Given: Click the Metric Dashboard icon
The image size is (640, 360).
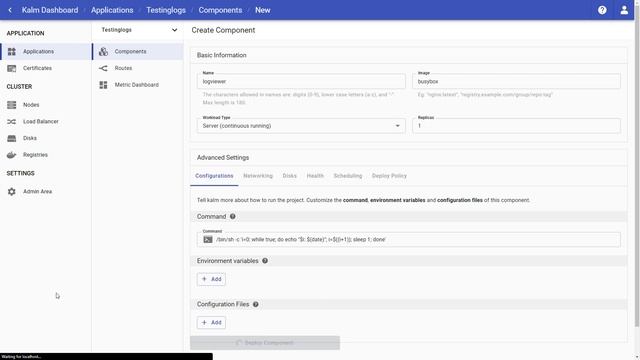Looking at the screenshot, I should pos(103,85).
